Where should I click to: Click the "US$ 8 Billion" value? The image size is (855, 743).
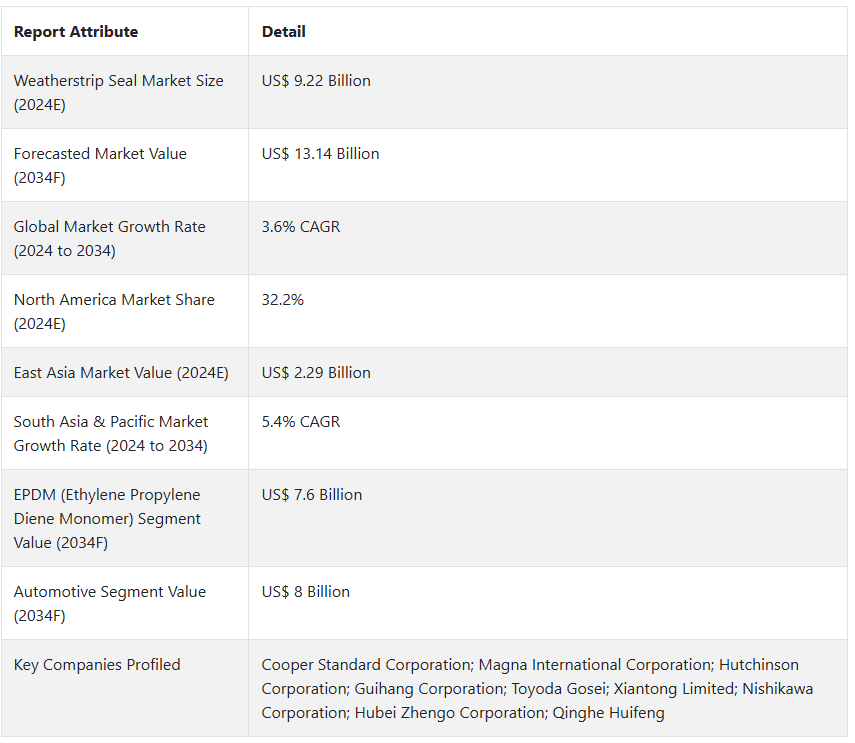tap(306, 592)
